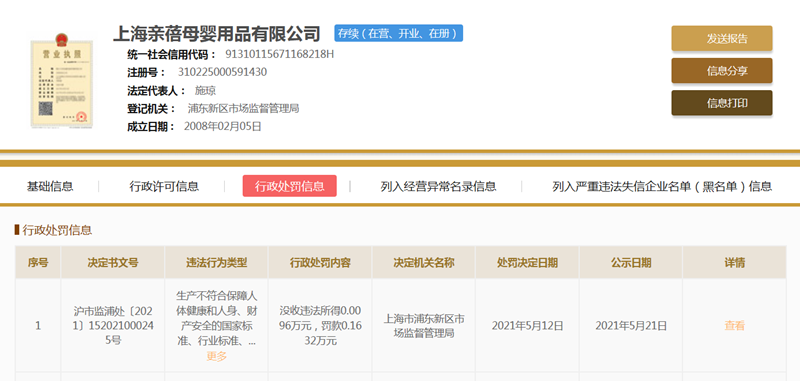Click the 决定书文号 column header
Viewport: 800px width, 381px height.
point(113,263)
